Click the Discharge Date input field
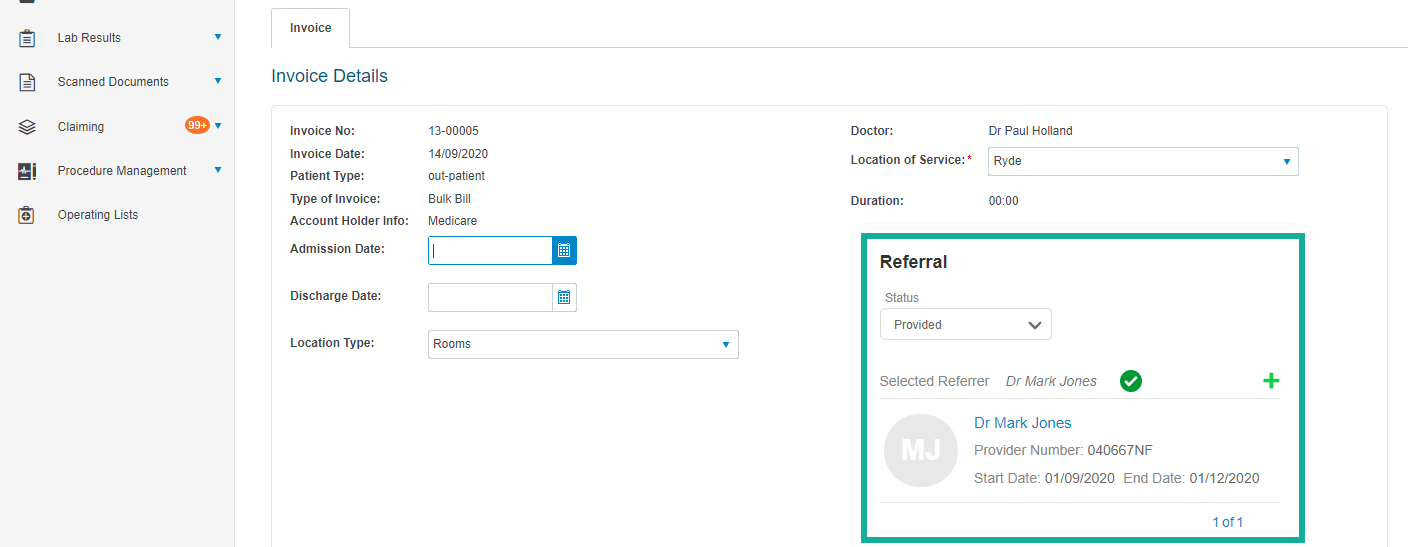The image size is (1408, 547). pyautogui.click(x=490, y=297)
